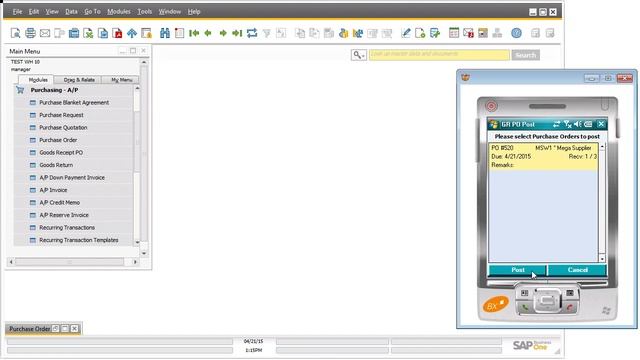Screen dimensions: 640x360
Task: Open the Modules menu
Action: (x=119, y=11)
